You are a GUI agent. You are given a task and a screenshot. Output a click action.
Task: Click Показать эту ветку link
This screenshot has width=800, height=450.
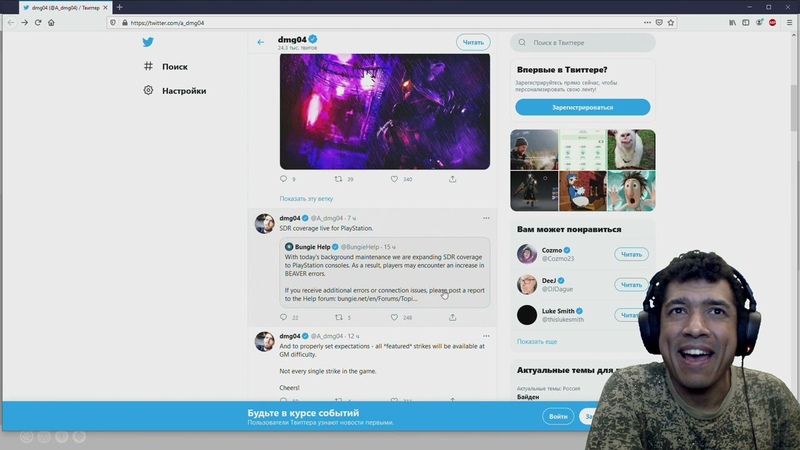pos(306,198)
